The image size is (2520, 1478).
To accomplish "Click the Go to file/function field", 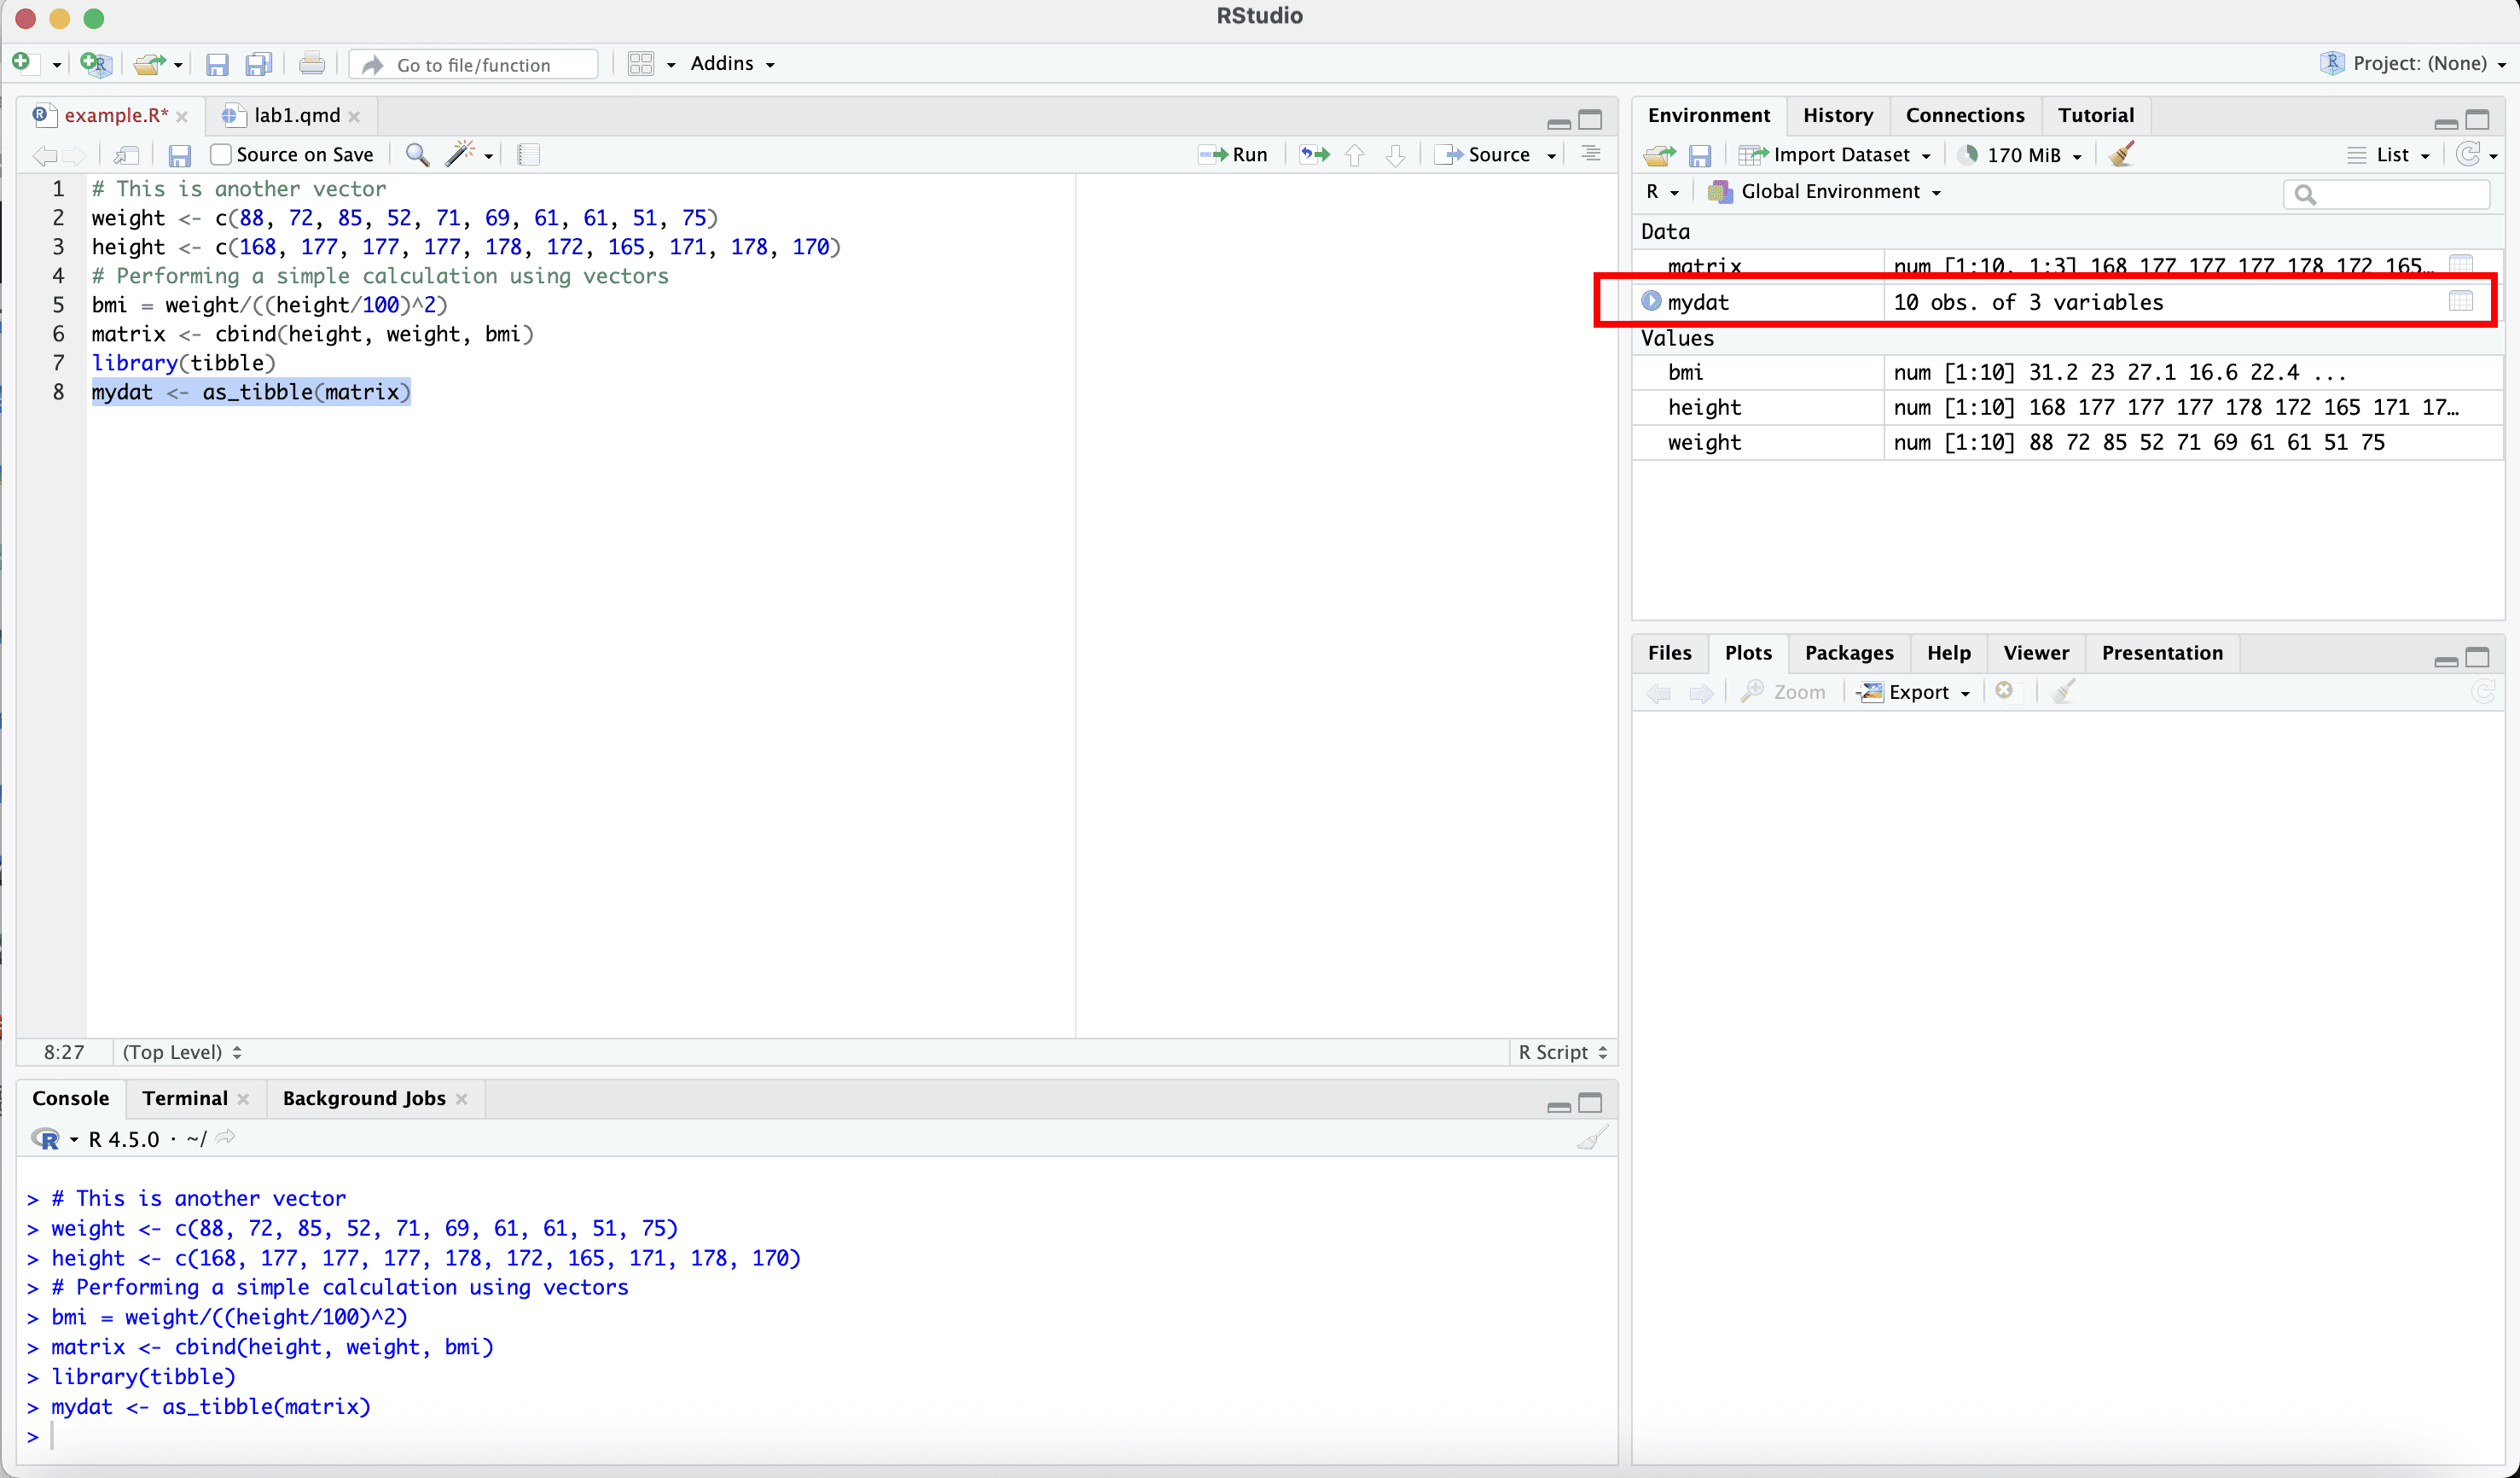I will [476, 64].
